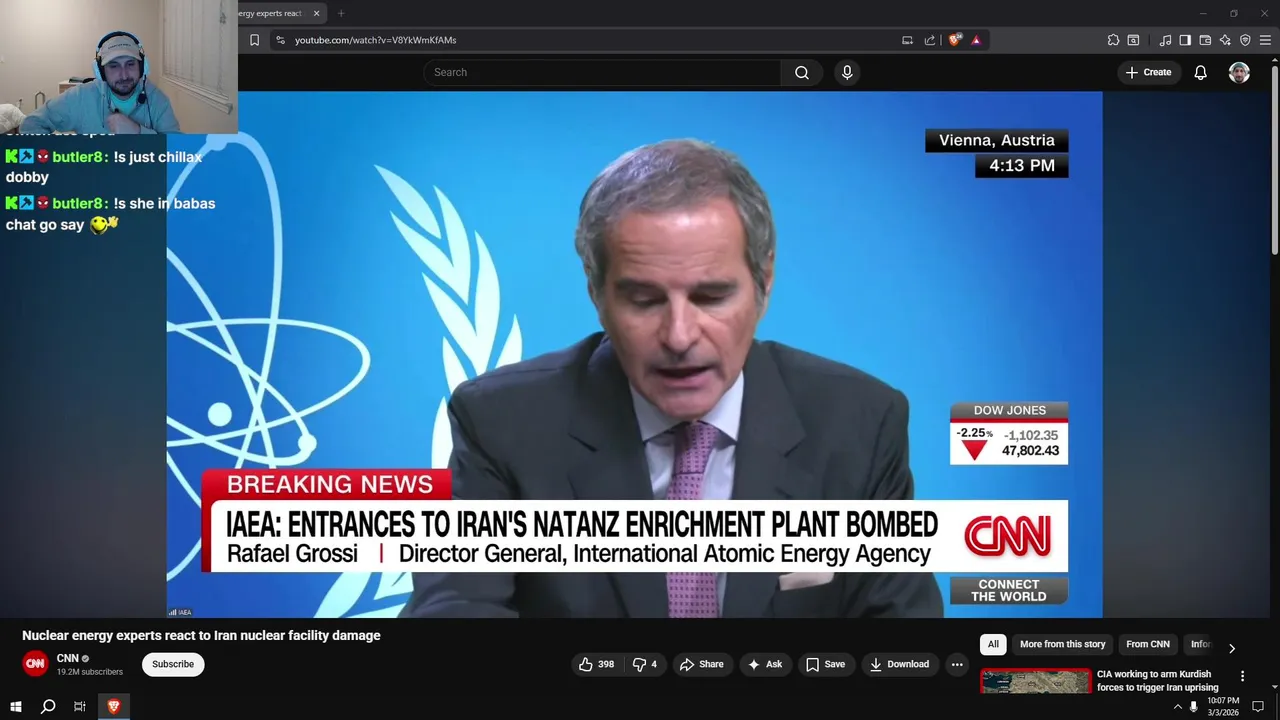Click the Download button

click(899, 664)
